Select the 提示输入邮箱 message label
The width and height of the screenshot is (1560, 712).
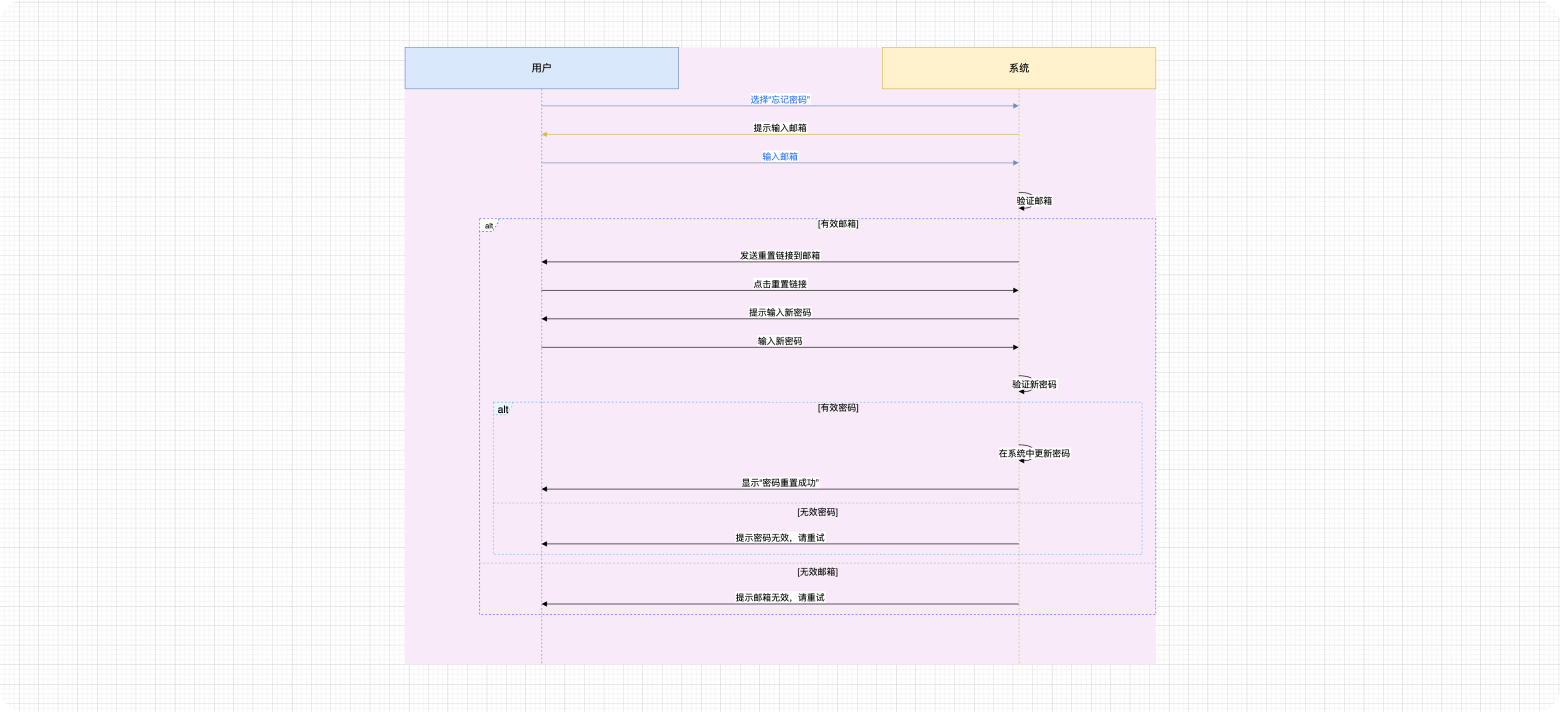[780, 128]
